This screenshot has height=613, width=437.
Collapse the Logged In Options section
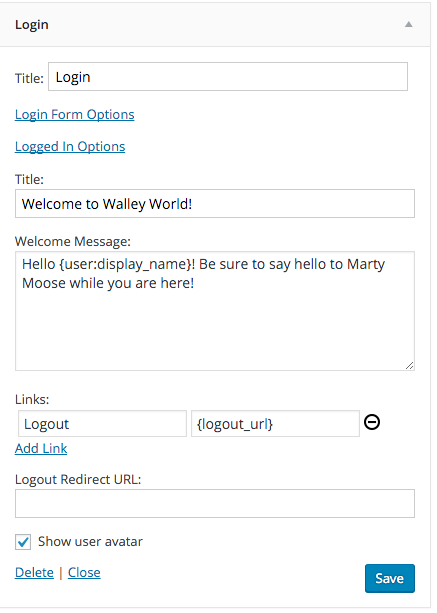70,147
